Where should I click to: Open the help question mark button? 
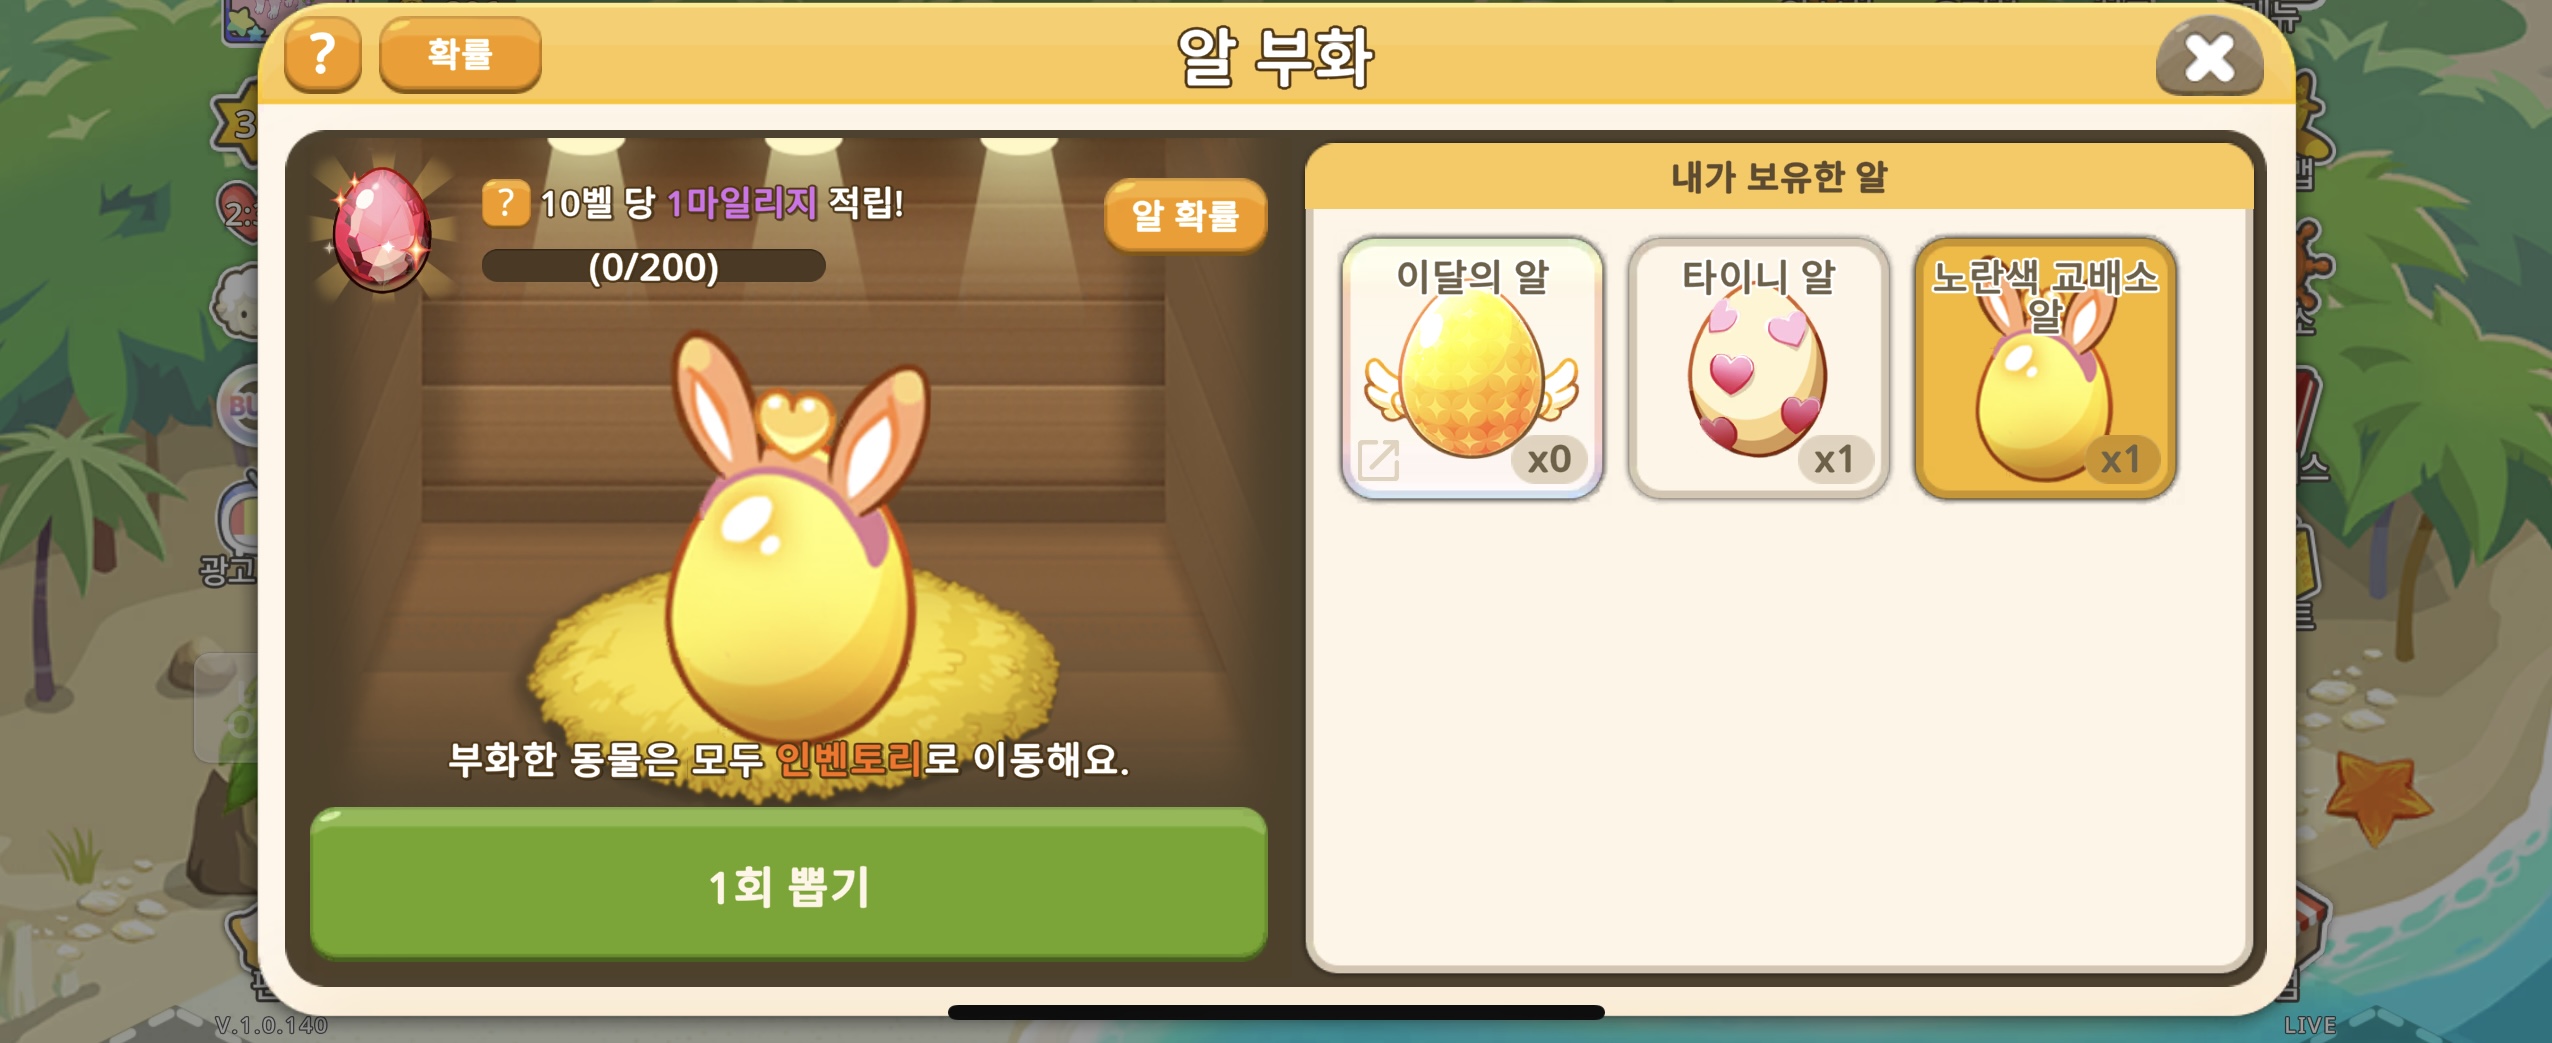(323, 54)
